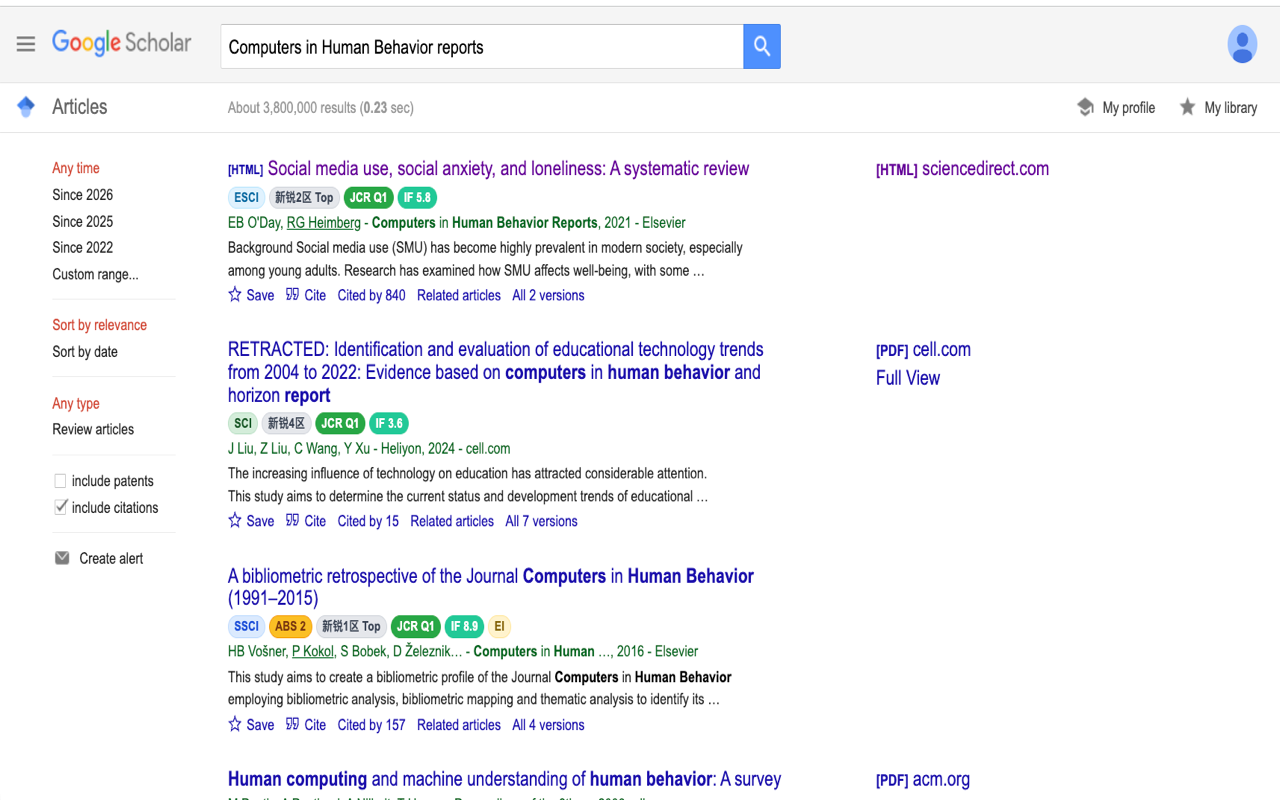Viewport: 1280px width, 800px height.
Task: Open the All 4 versions link
Action: 548,725
